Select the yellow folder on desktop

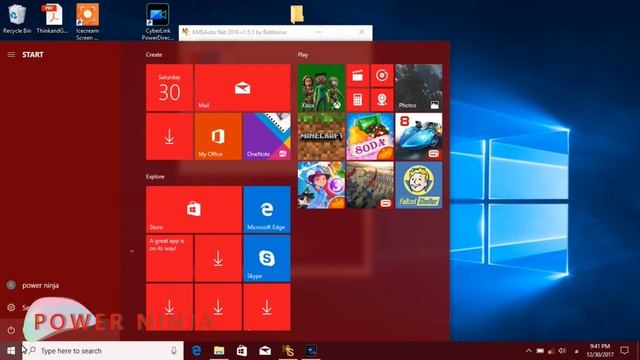pyautogui.click(x=297, y=14)
